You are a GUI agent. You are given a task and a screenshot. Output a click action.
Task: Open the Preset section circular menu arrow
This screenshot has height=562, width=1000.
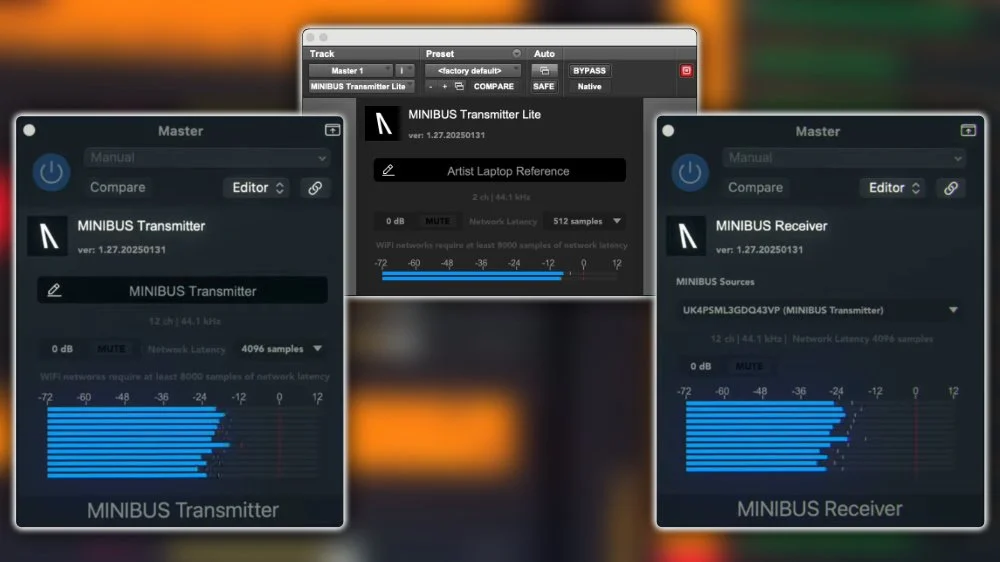point(517,54)
